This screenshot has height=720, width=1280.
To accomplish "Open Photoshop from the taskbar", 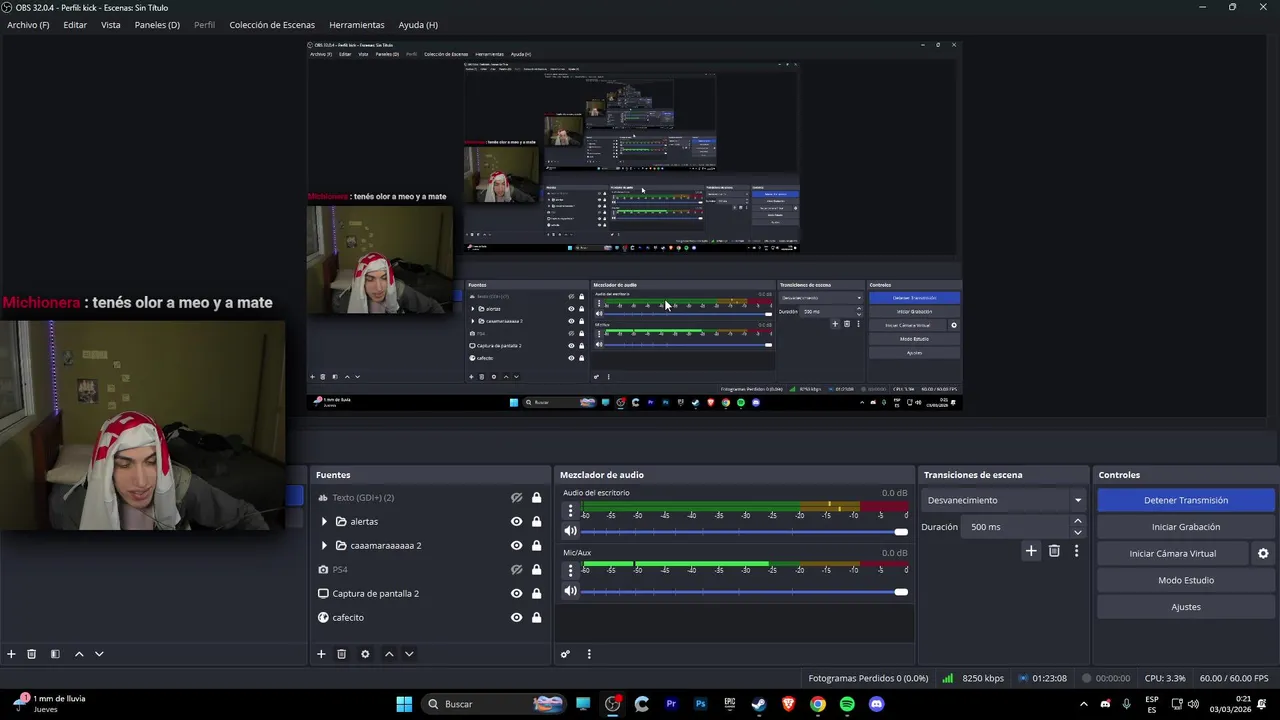I will click(x=700, y=704).
